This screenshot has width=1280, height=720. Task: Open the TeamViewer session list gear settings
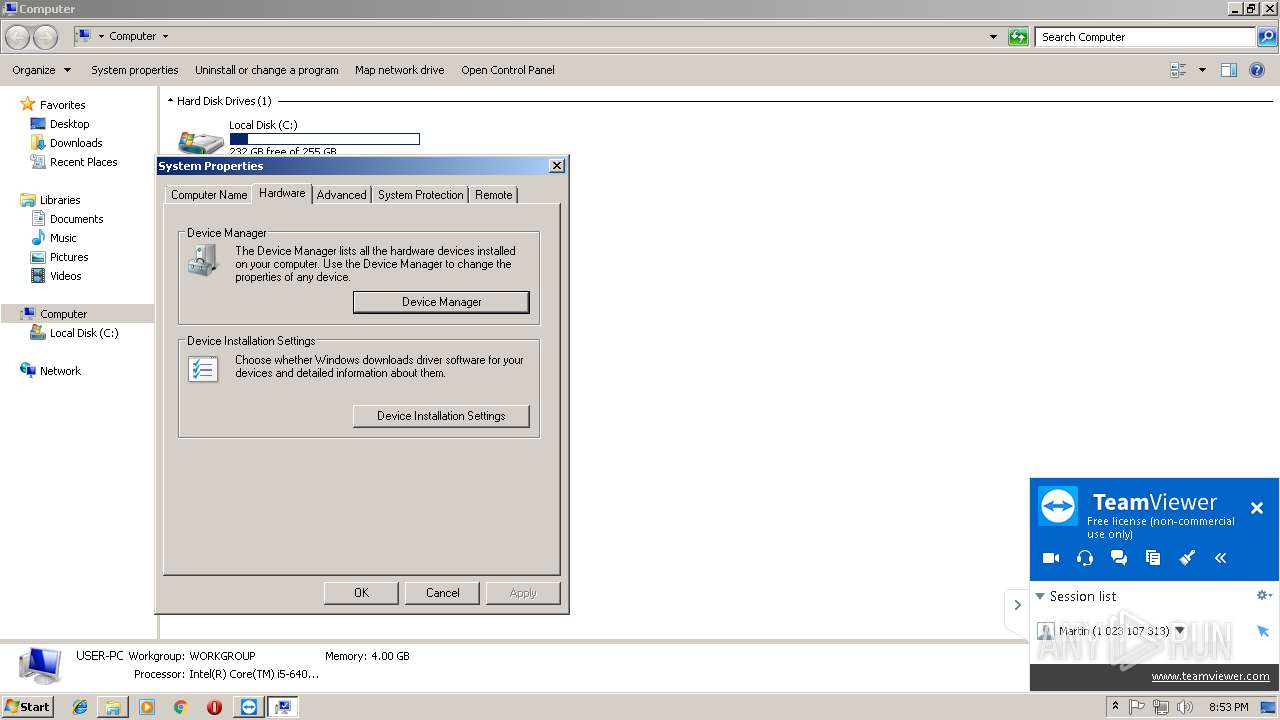click(x=1264, y=595)
